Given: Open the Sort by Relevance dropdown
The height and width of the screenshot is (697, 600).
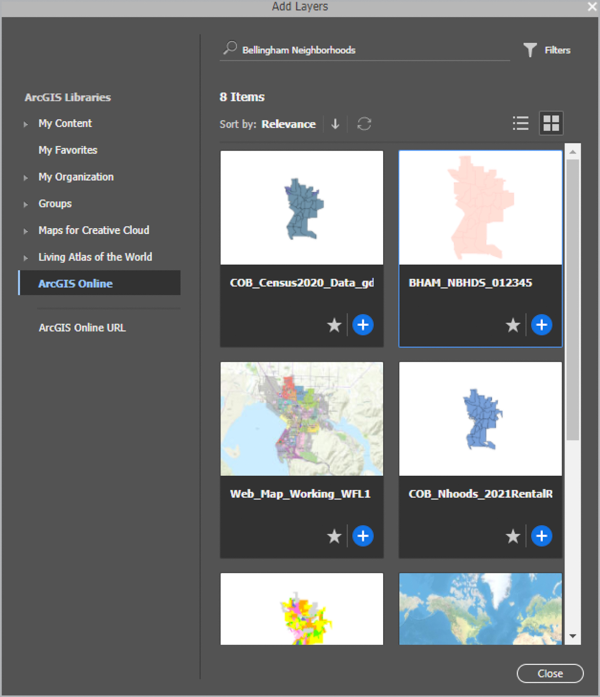Looking at the screenshot, I should [x=288, y=124].
